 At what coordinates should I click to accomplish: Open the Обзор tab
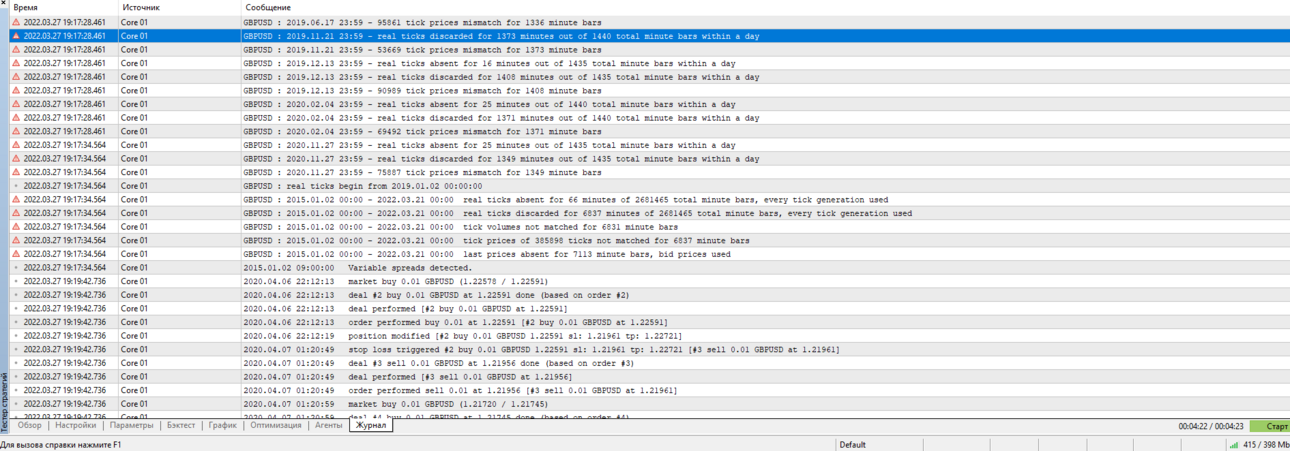pyautogui.click(x=30, y=425)
